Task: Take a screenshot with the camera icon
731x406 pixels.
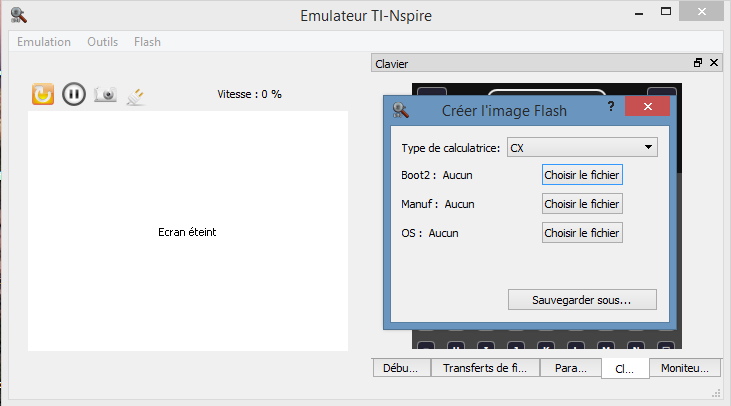Action: point(105,94)
